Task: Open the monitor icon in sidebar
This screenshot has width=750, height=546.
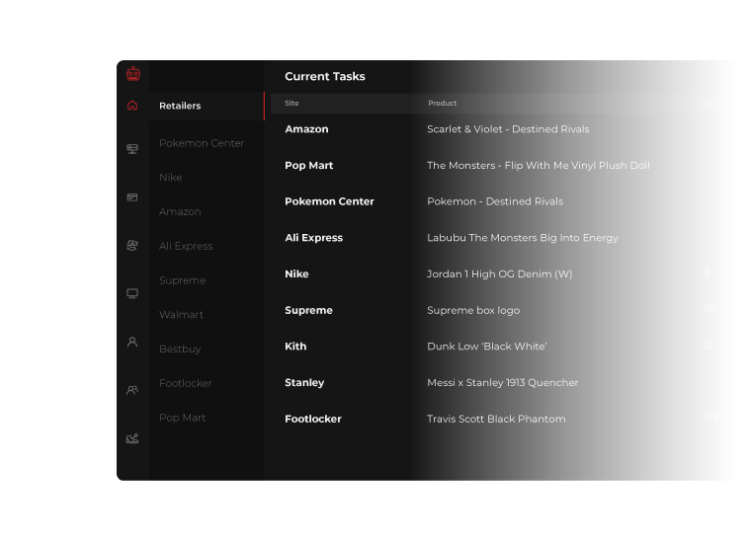Action: (x=132, y=293)
